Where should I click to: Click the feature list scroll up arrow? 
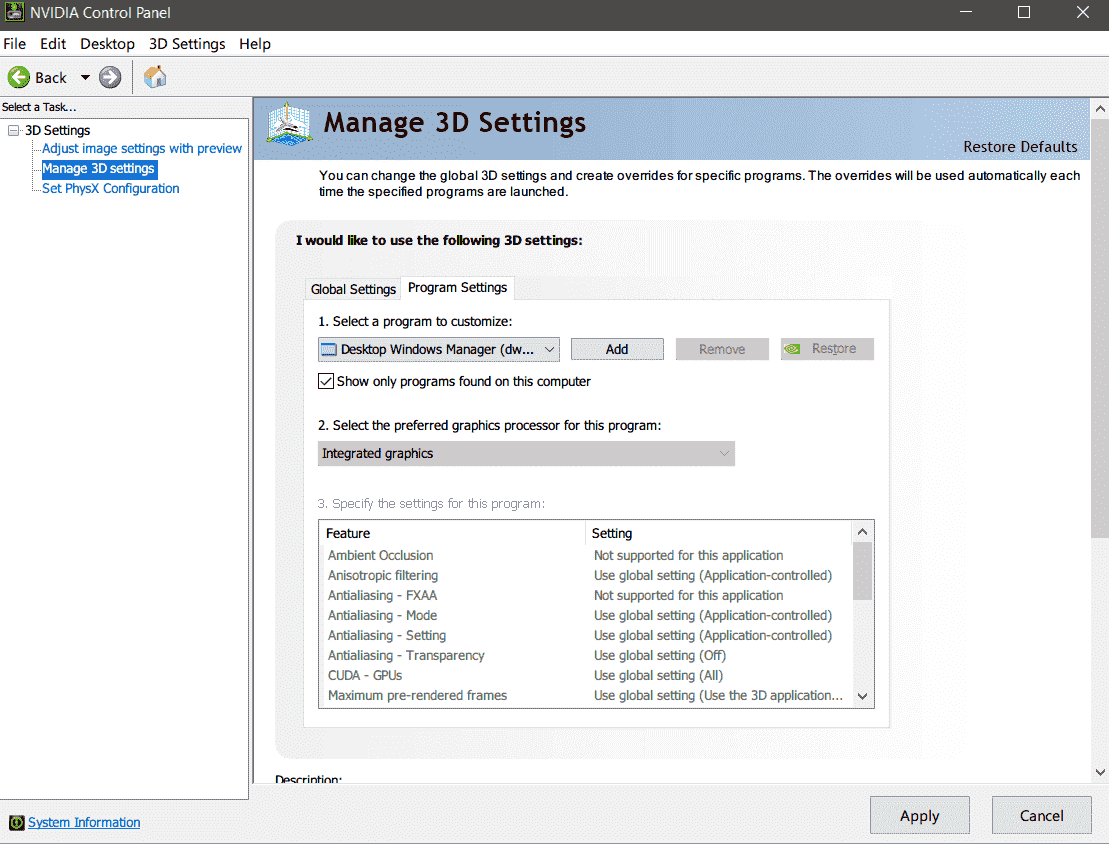click(862, 532)
